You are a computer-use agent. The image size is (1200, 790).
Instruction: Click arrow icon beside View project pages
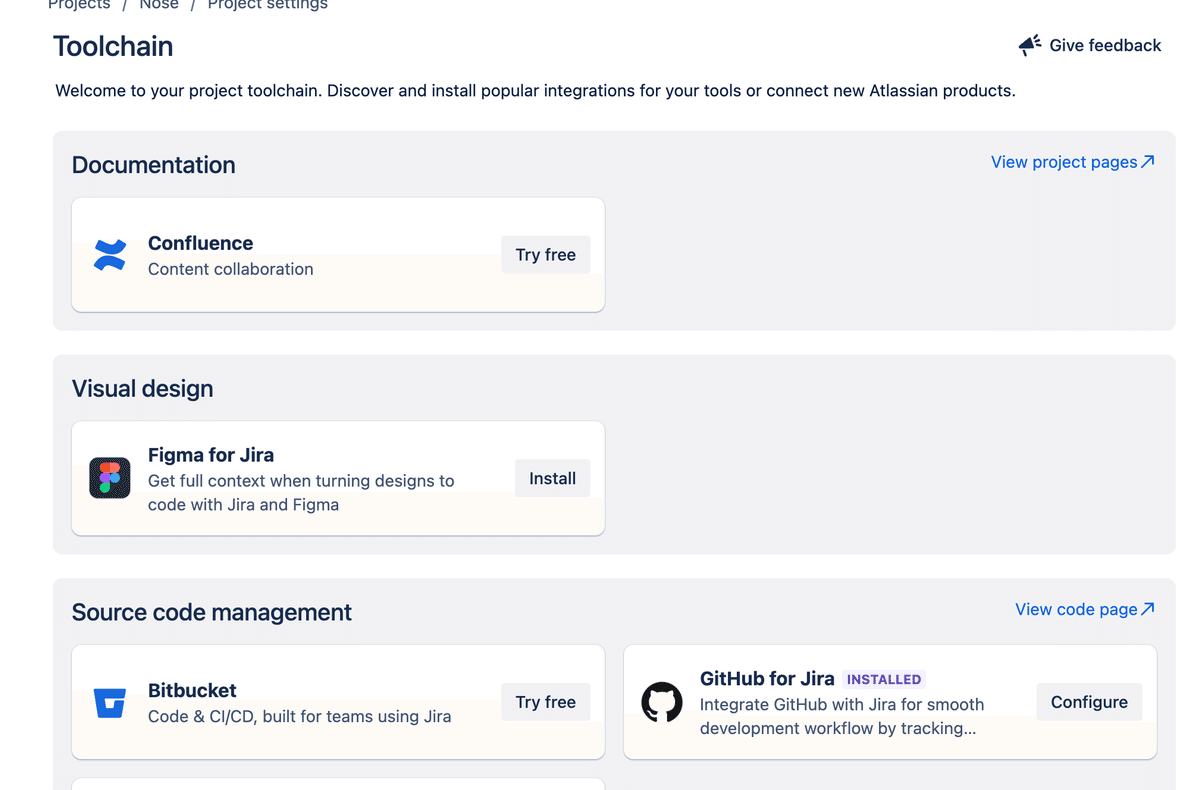[x=1148, y=161]
